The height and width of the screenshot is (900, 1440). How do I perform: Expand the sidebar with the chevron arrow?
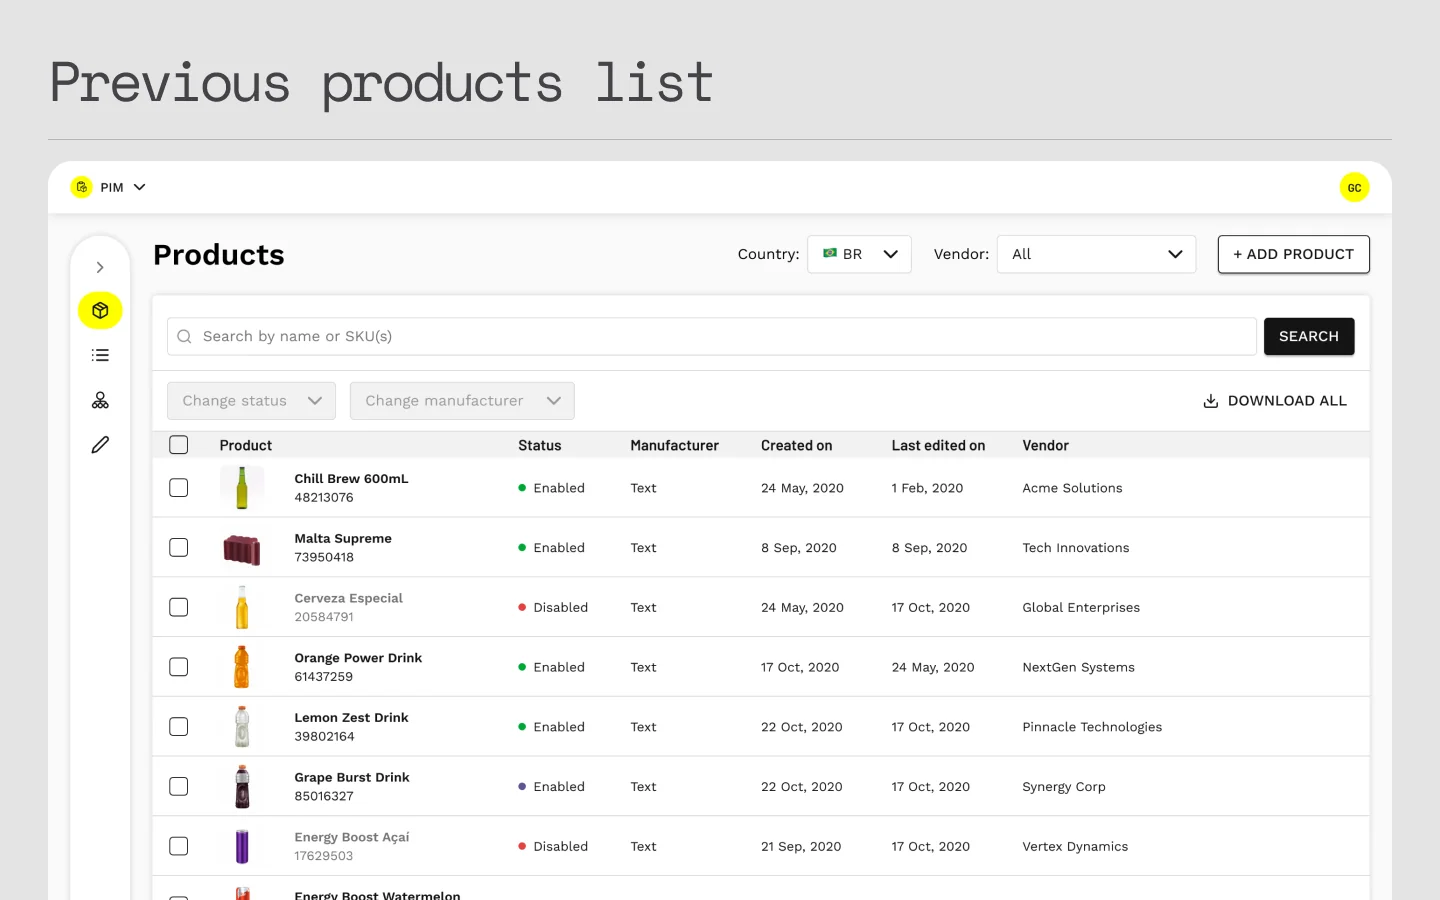point(100,267)
